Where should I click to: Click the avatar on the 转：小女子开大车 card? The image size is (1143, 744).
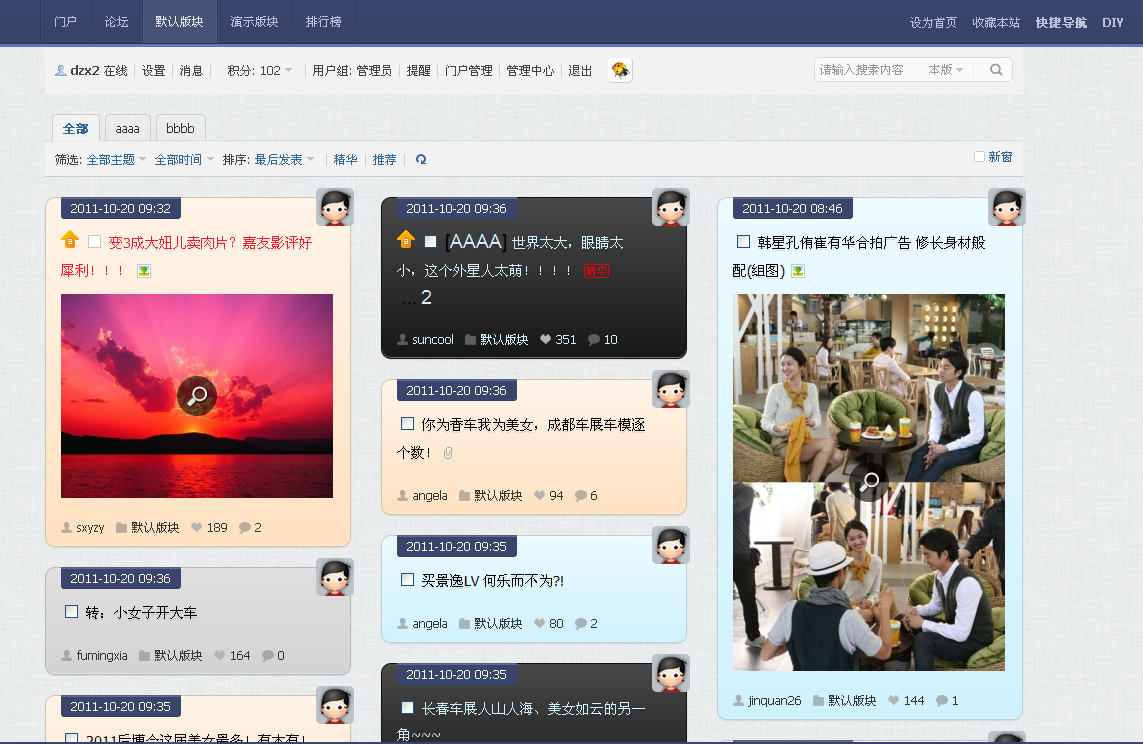(335, 577)
